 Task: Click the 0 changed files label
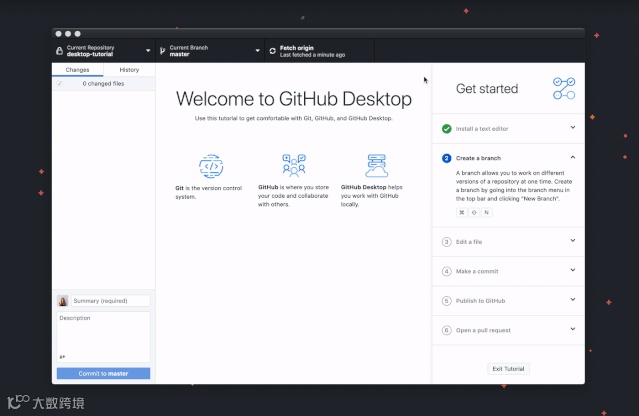click(103, 84)
